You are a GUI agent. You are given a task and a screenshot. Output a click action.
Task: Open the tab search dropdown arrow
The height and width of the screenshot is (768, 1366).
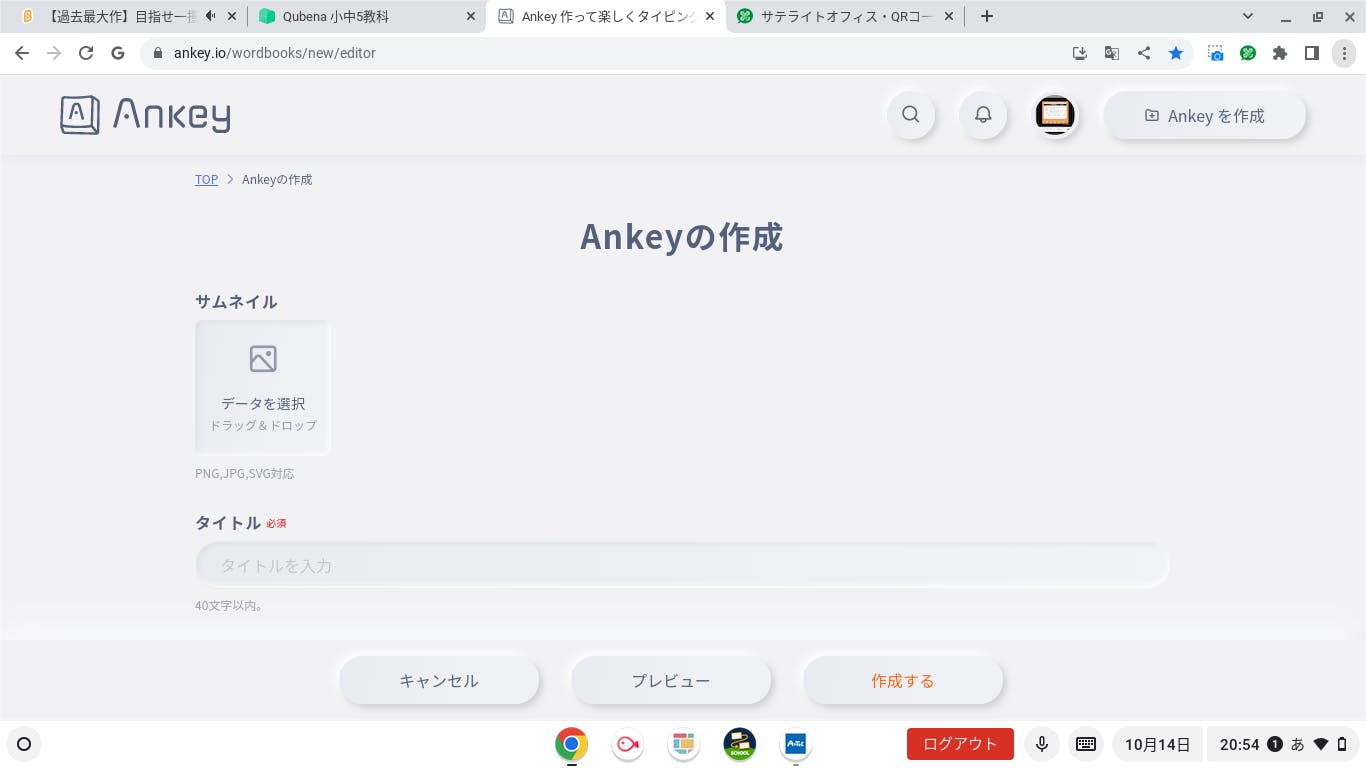(1248, 16)
